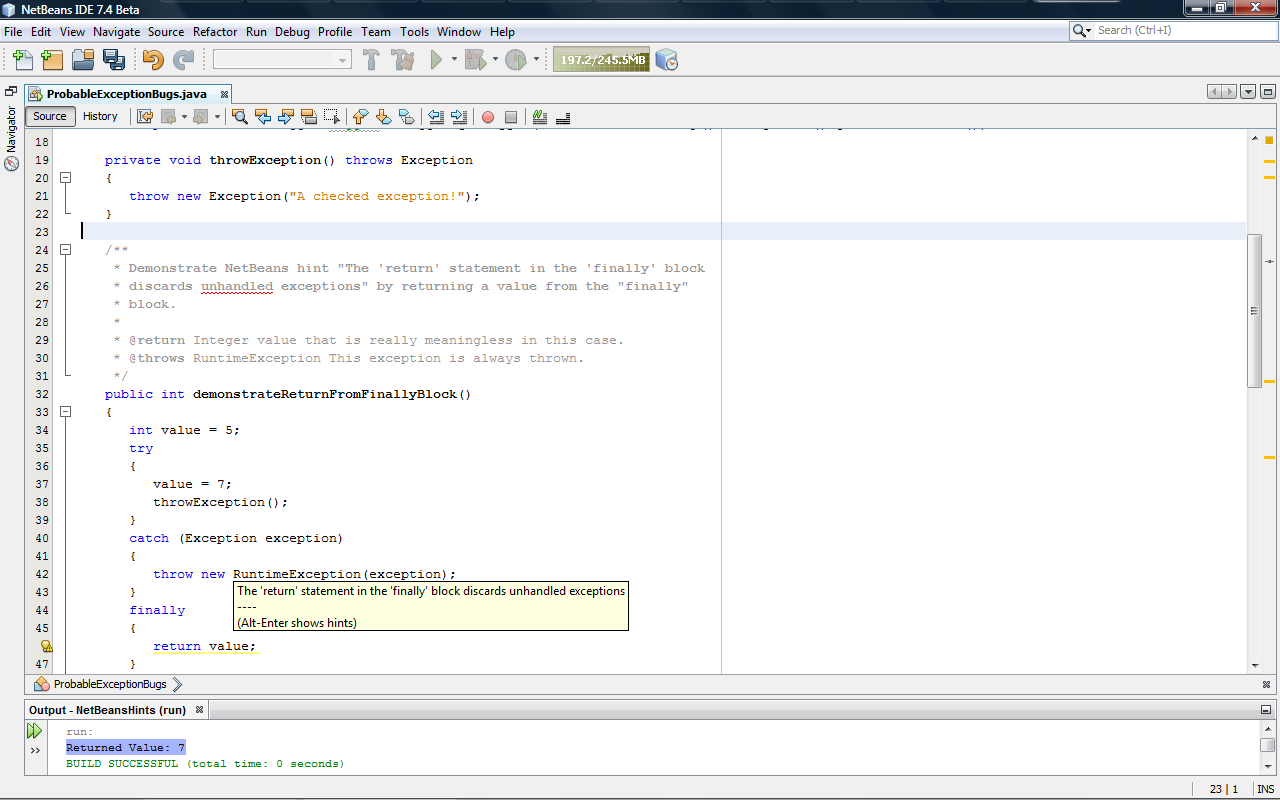Image resolution: width=1280 pixels, height=800 pixels.
Task: Click the Uncomment lines icon
Action: [x=563, y=117]
